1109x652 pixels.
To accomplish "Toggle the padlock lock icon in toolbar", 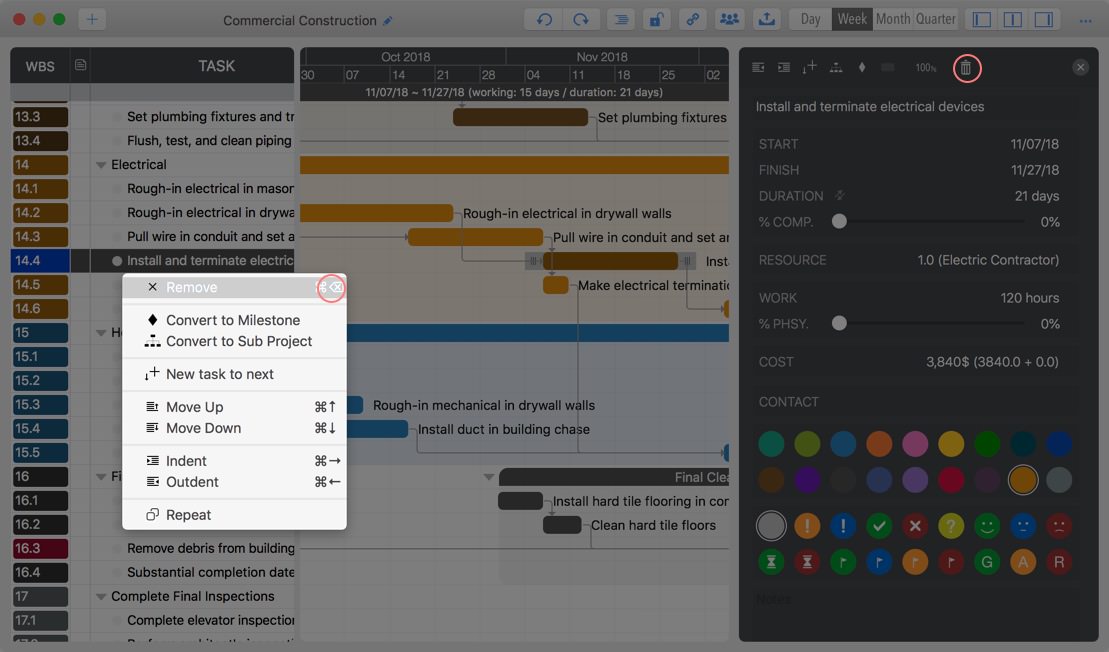I will (655, 19).
